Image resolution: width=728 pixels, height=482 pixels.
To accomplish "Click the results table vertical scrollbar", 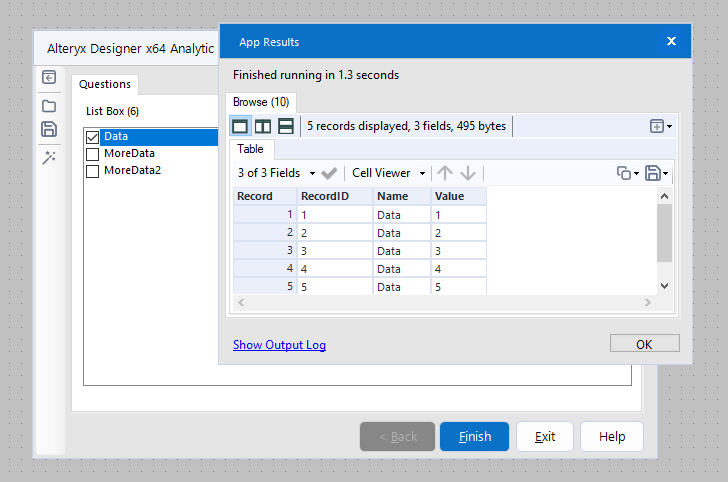I will tap(665, 233).
